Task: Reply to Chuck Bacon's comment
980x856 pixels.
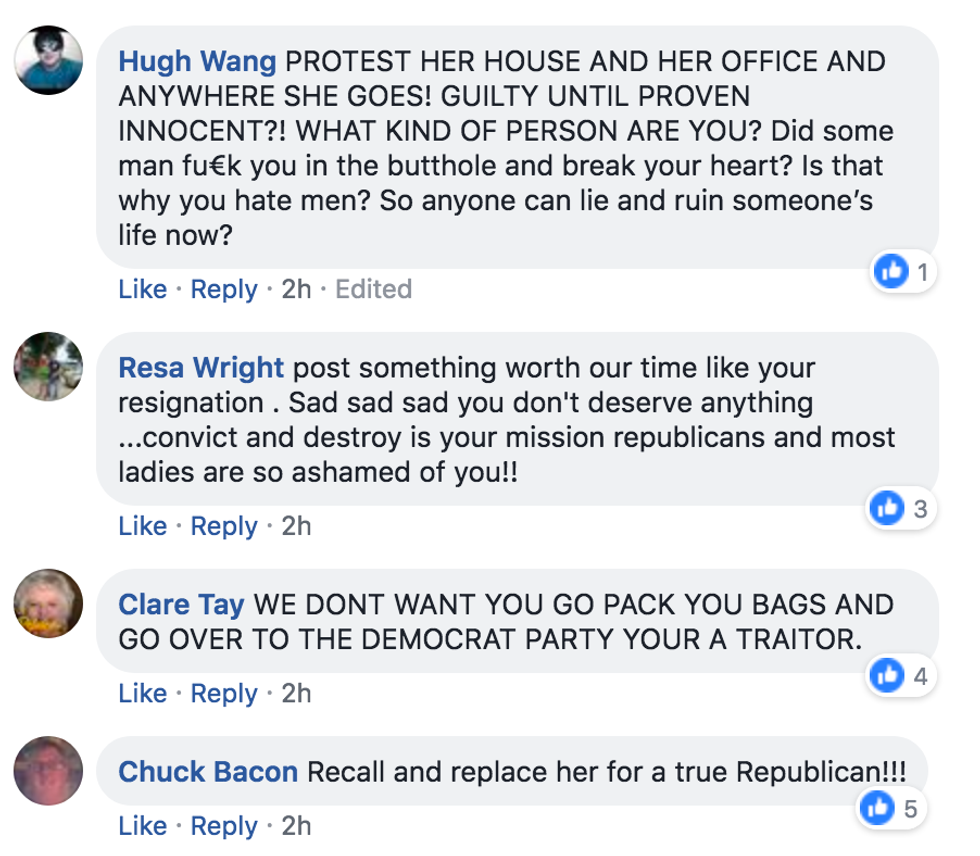Action: coord(224,826)
